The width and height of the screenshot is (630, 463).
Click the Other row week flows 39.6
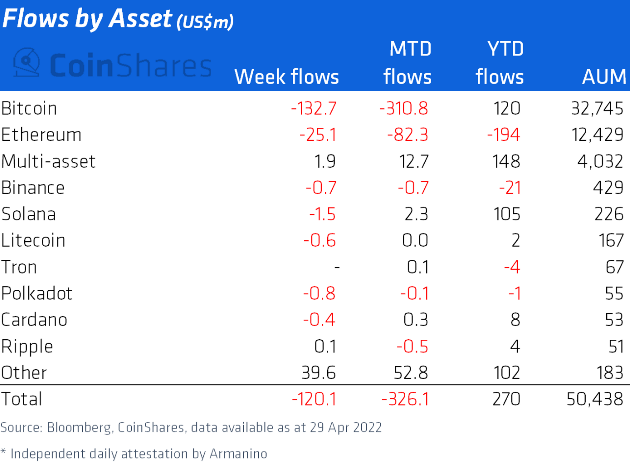click(x=319, y=373)
